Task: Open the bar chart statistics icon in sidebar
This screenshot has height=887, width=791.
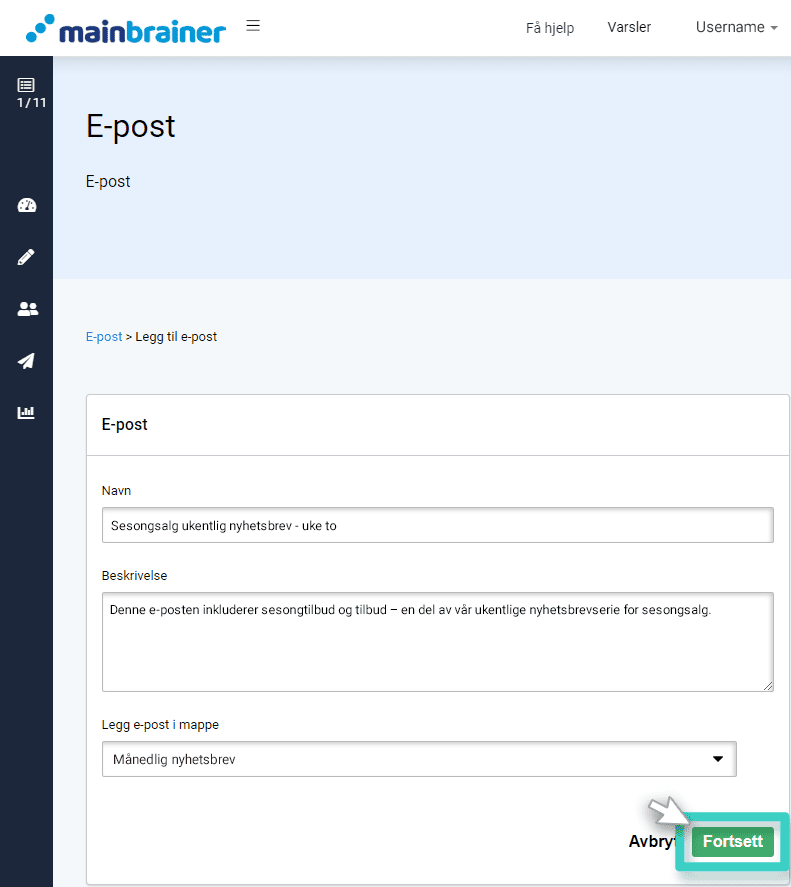Action: tap(26, 412)
